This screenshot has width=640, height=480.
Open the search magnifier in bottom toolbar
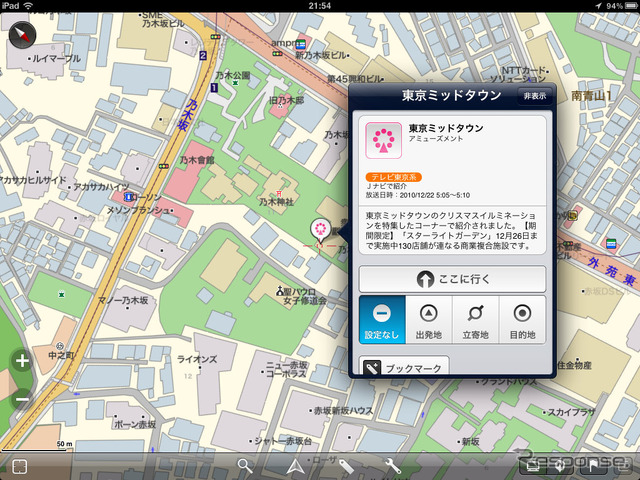coord(245,466)
